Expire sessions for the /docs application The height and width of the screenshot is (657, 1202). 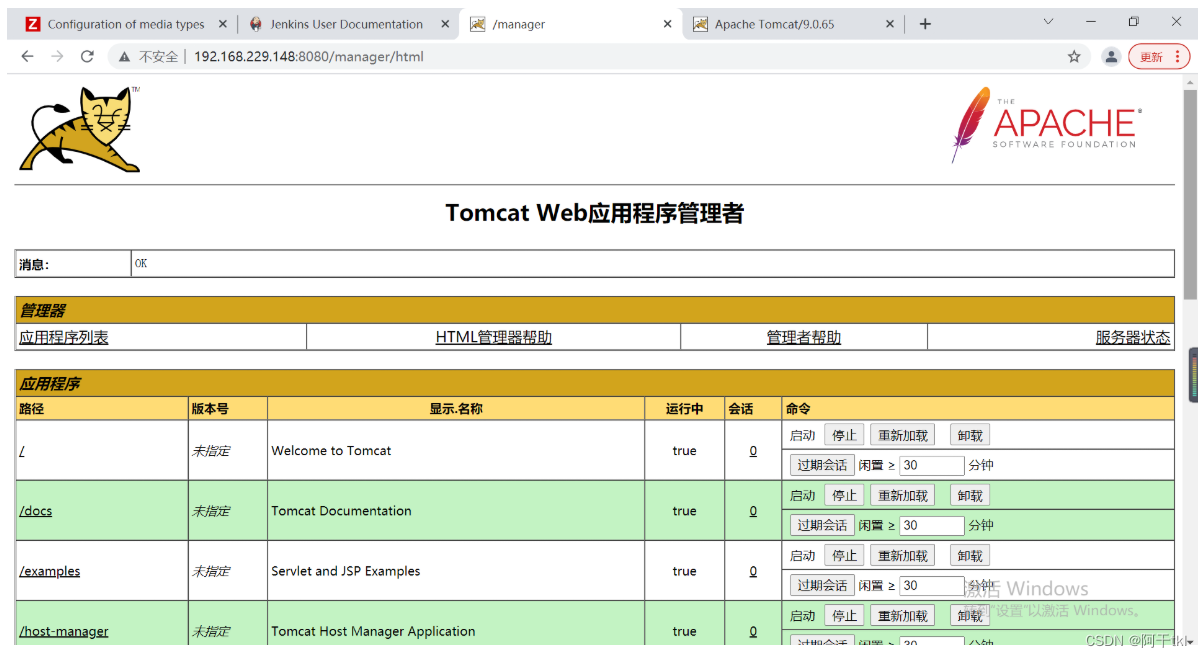pyautogui.click(x=821, y=524)
